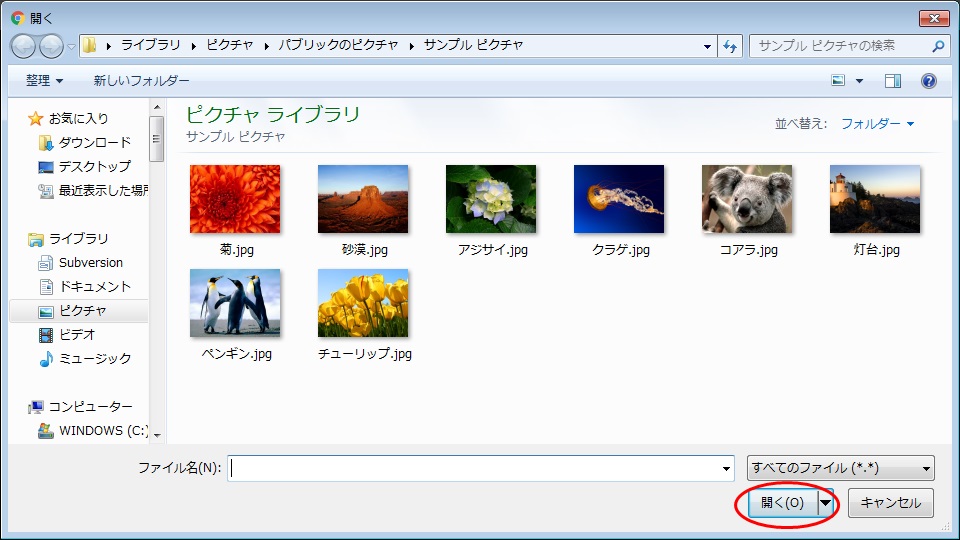Open 最近表示した場所 in favorites
Screen dimensions: 960x540
point(103,190)
